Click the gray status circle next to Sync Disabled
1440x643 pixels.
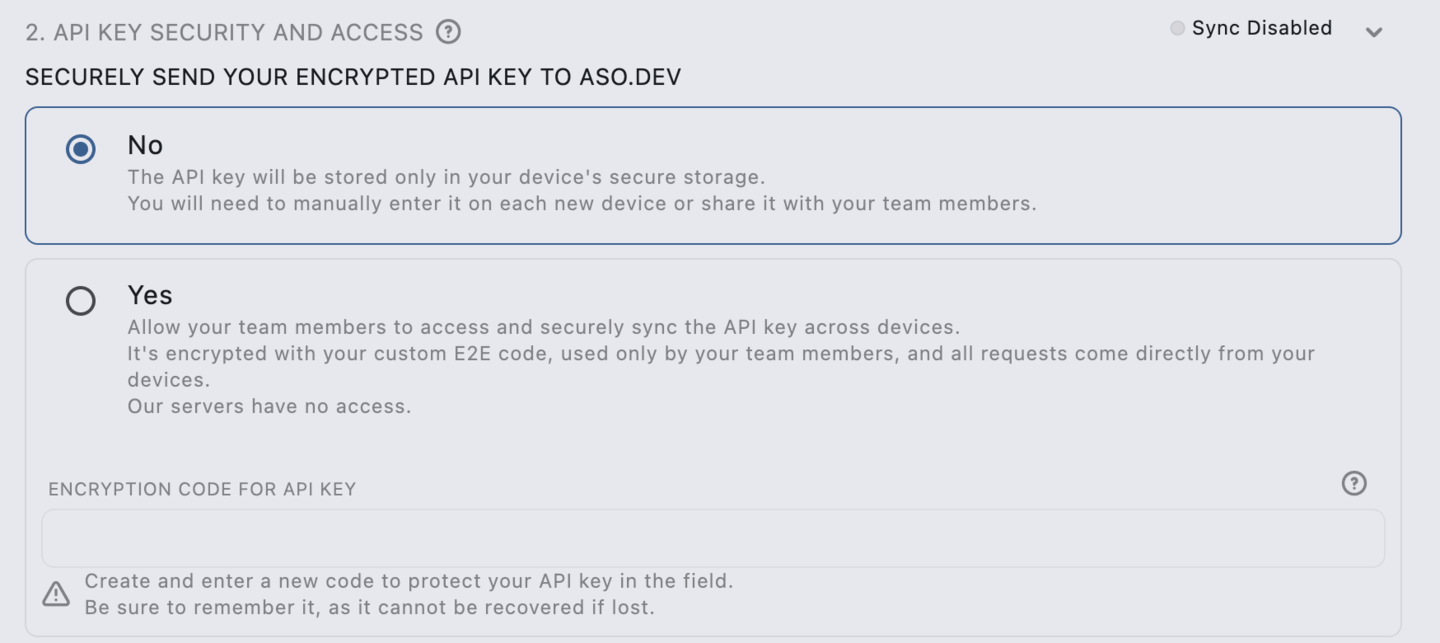click(1177, 28)
